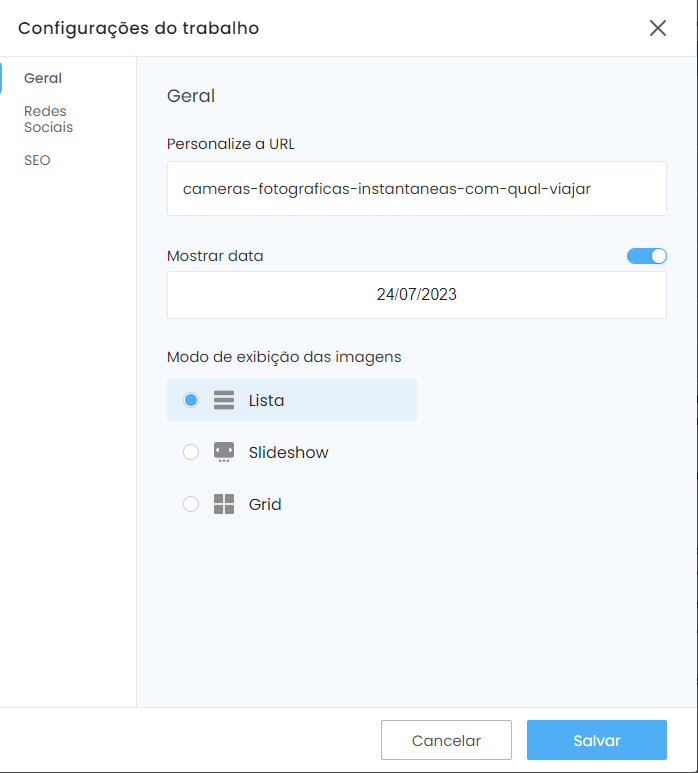
Task: Click the Cancelar button
Action: [x=446, y=740]
